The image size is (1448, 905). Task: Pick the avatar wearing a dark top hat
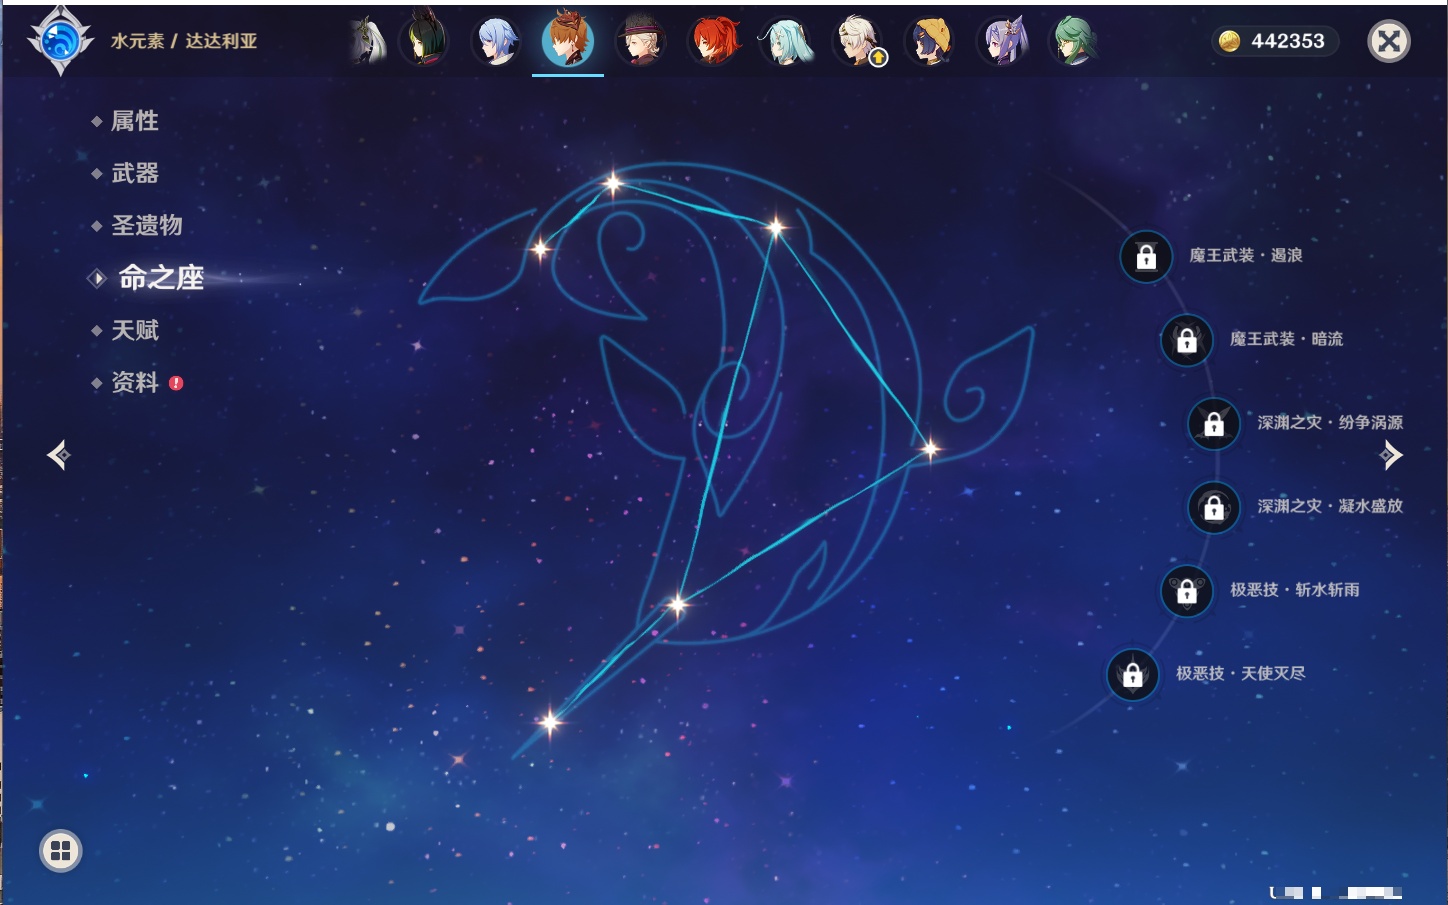(640, 41)
